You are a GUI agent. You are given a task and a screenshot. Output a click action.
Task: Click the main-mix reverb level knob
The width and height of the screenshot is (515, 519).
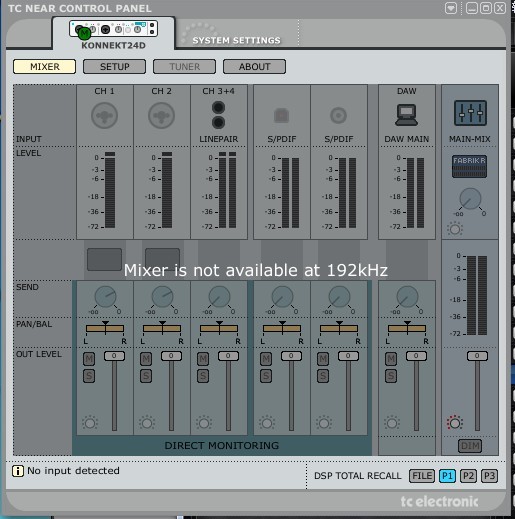(470, 199)
